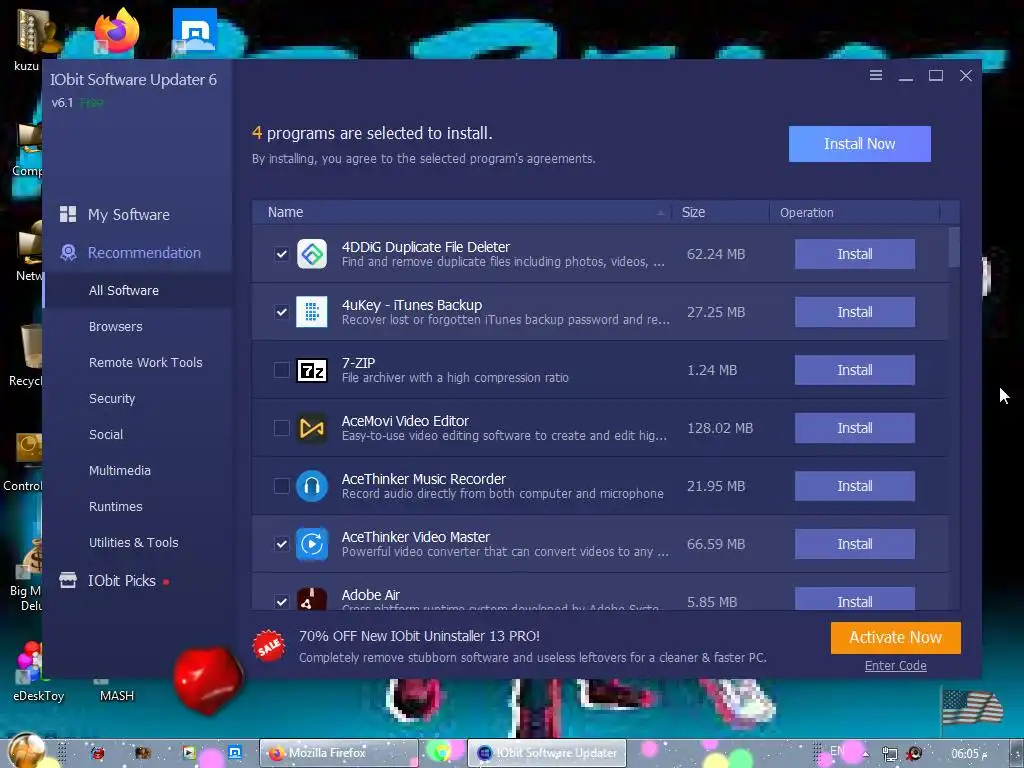Screen dimensions: 1024x768
Task: Check the 7-ZIP checkbox
Action: click(x=281, y=370)
